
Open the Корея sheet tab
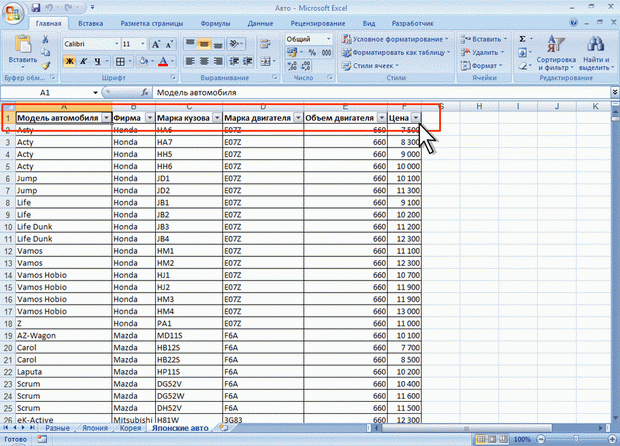(x=130, y=428)
